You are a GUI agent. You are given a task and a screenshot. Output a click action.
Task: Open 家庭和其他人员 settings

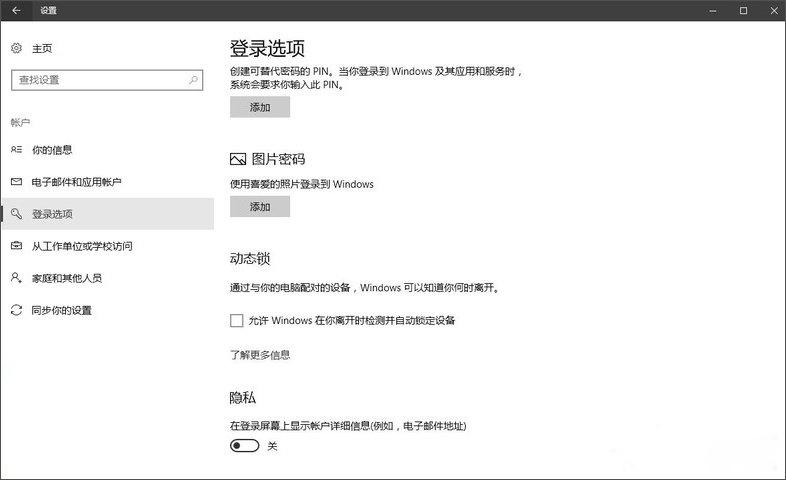66,278
